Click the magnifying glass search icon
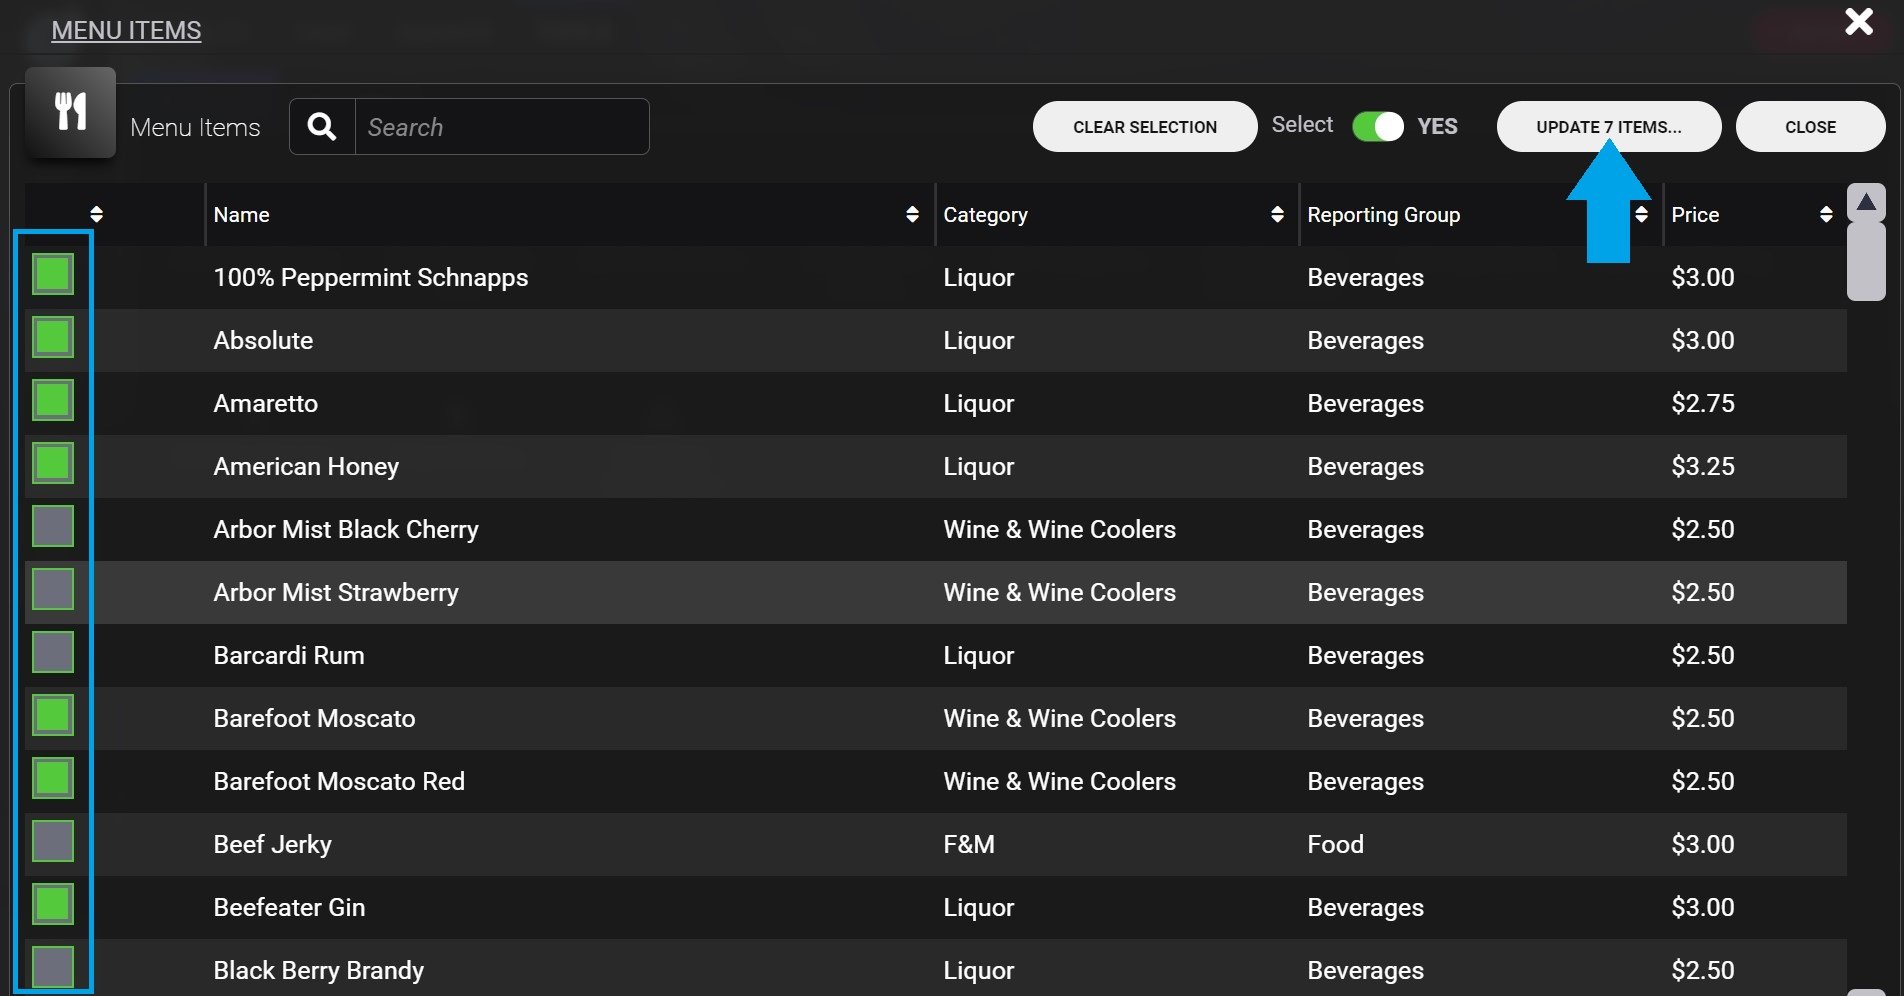This screenshot has height=996, width=1904. [321, 126]
